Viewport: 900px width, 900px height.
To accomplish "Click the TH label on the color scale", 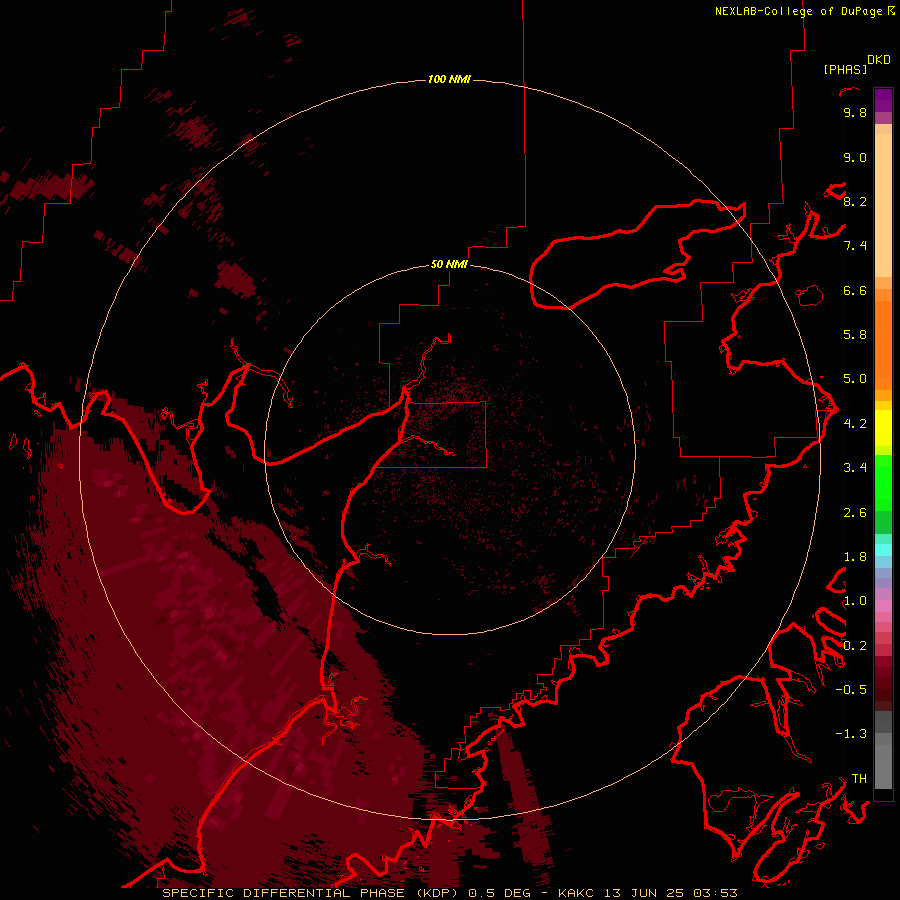I will click(x=859, y=779).
